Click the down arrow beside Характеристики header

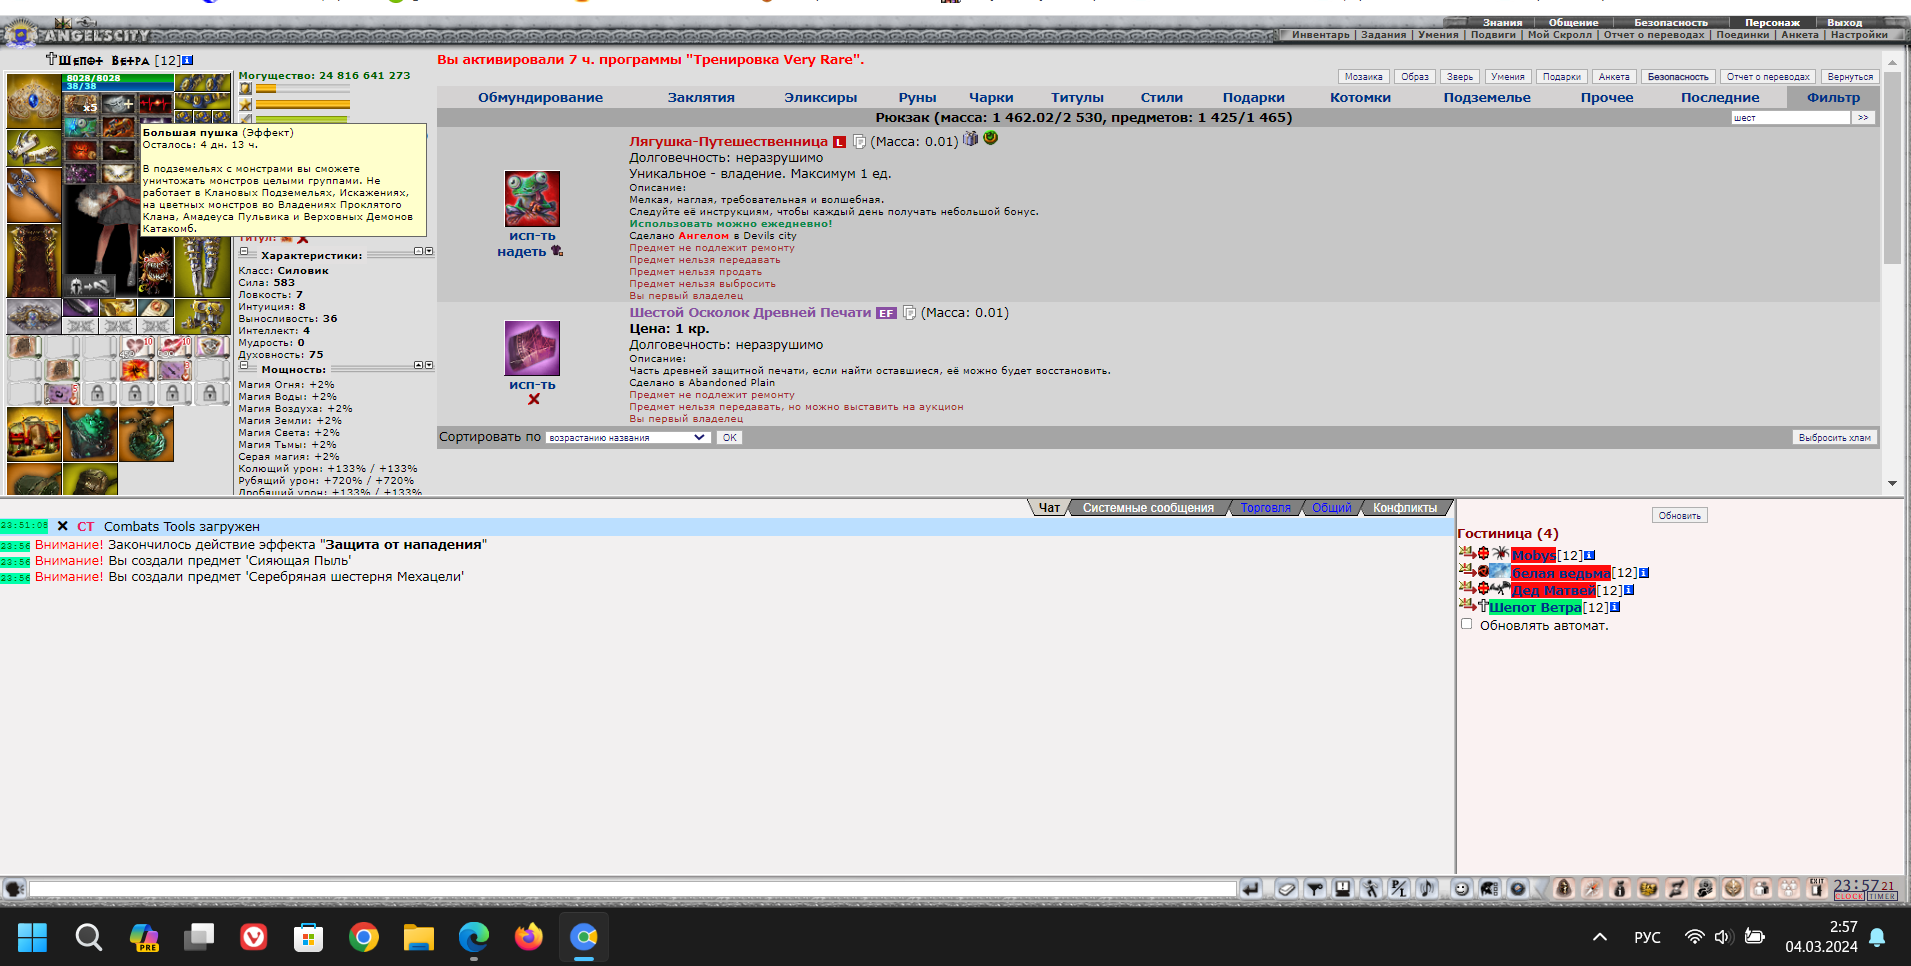[x=429, y=252]
